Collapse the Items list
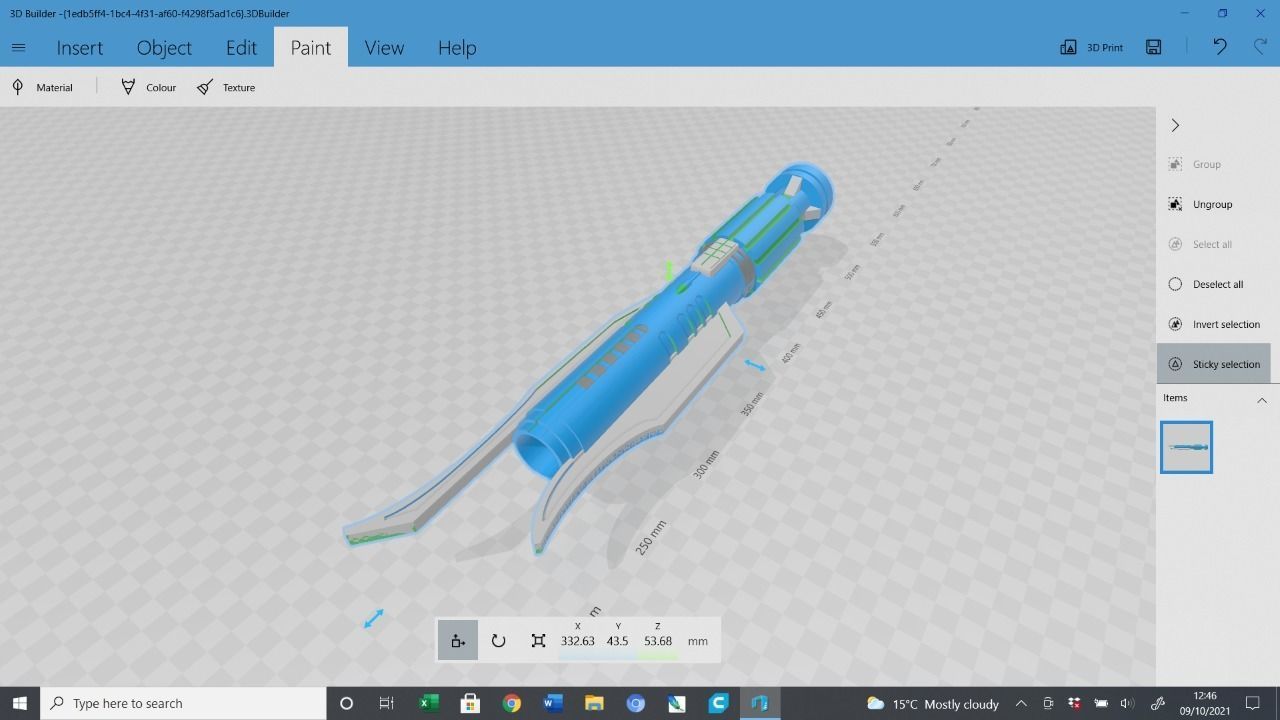This screenshot has width=1280, height=720. point(1261,400)
